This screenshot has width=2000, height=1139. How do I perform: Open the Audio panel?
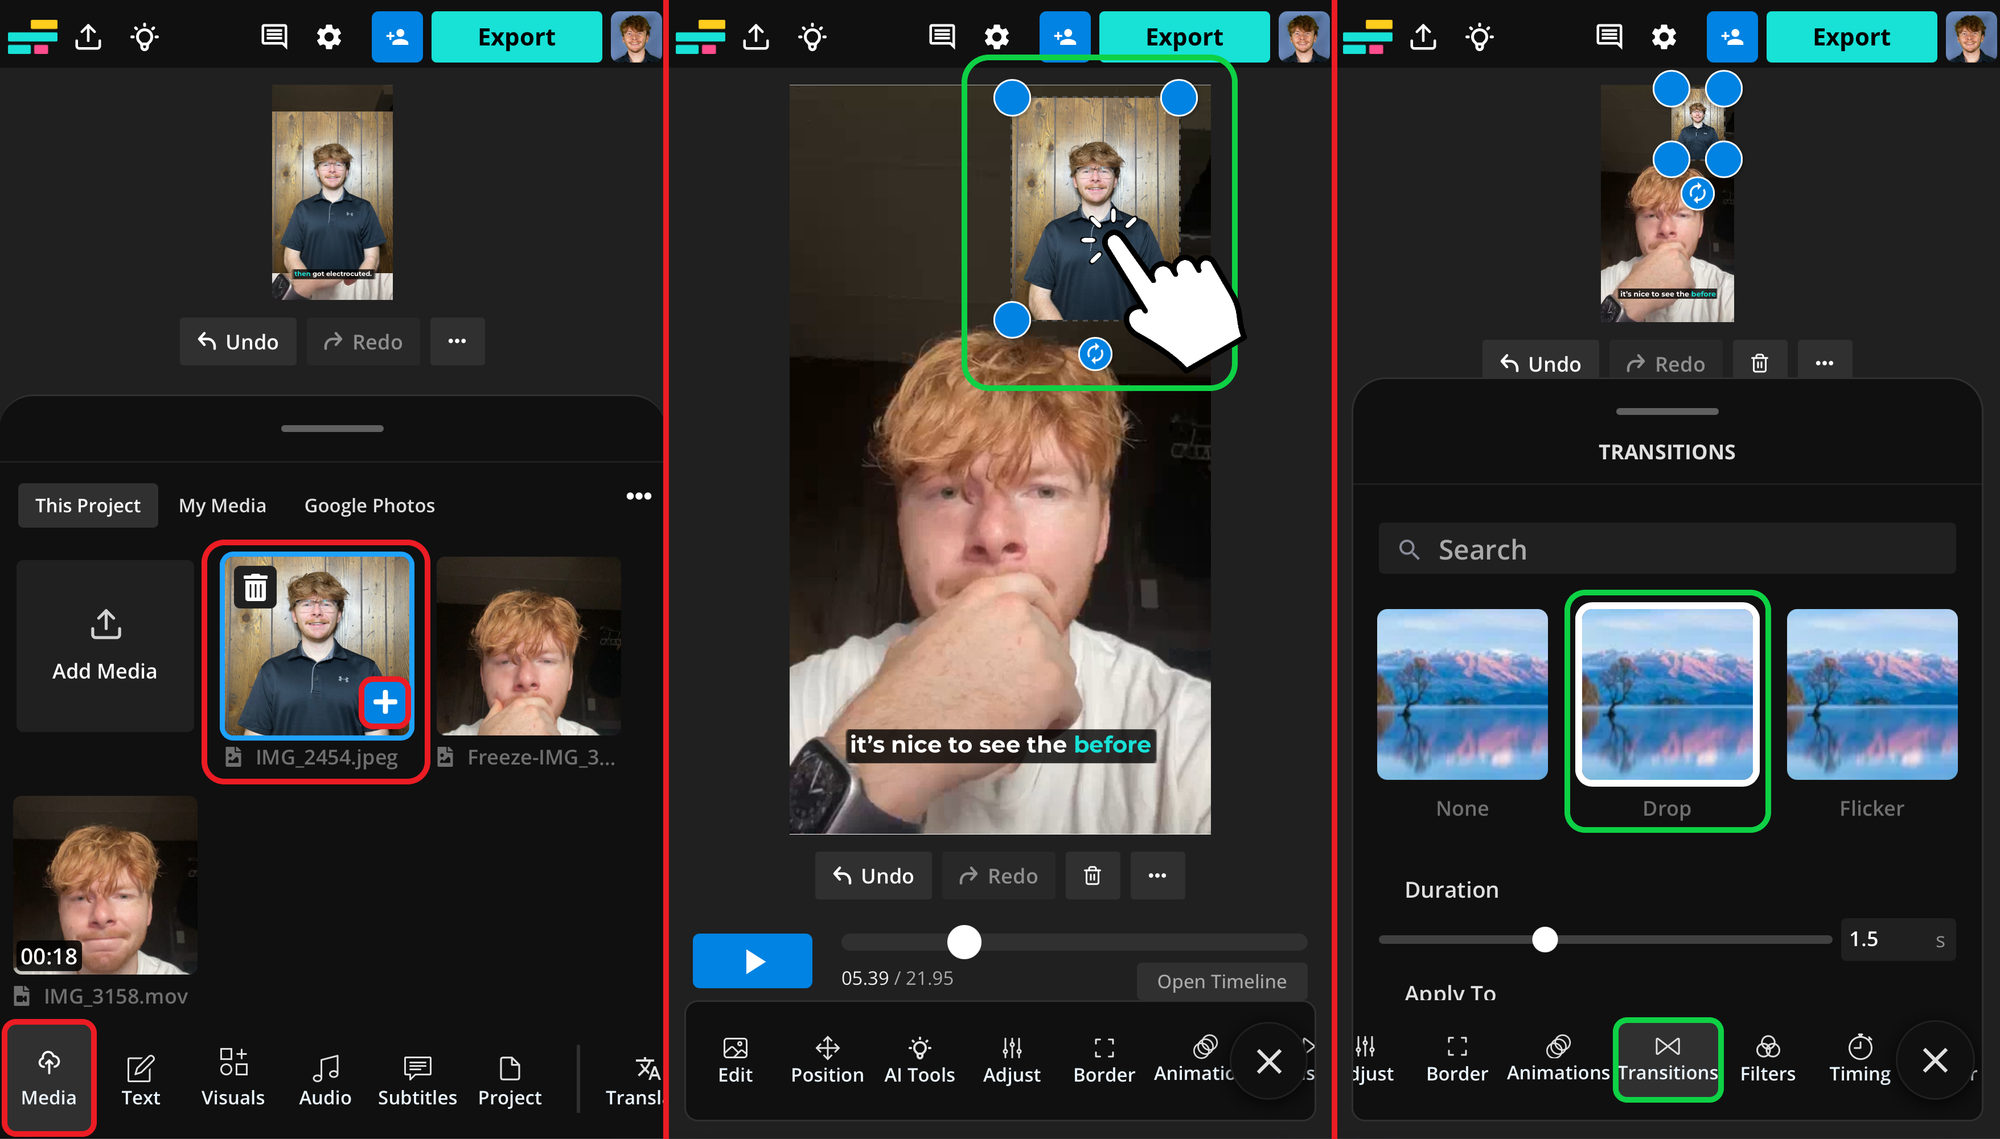325,1078
